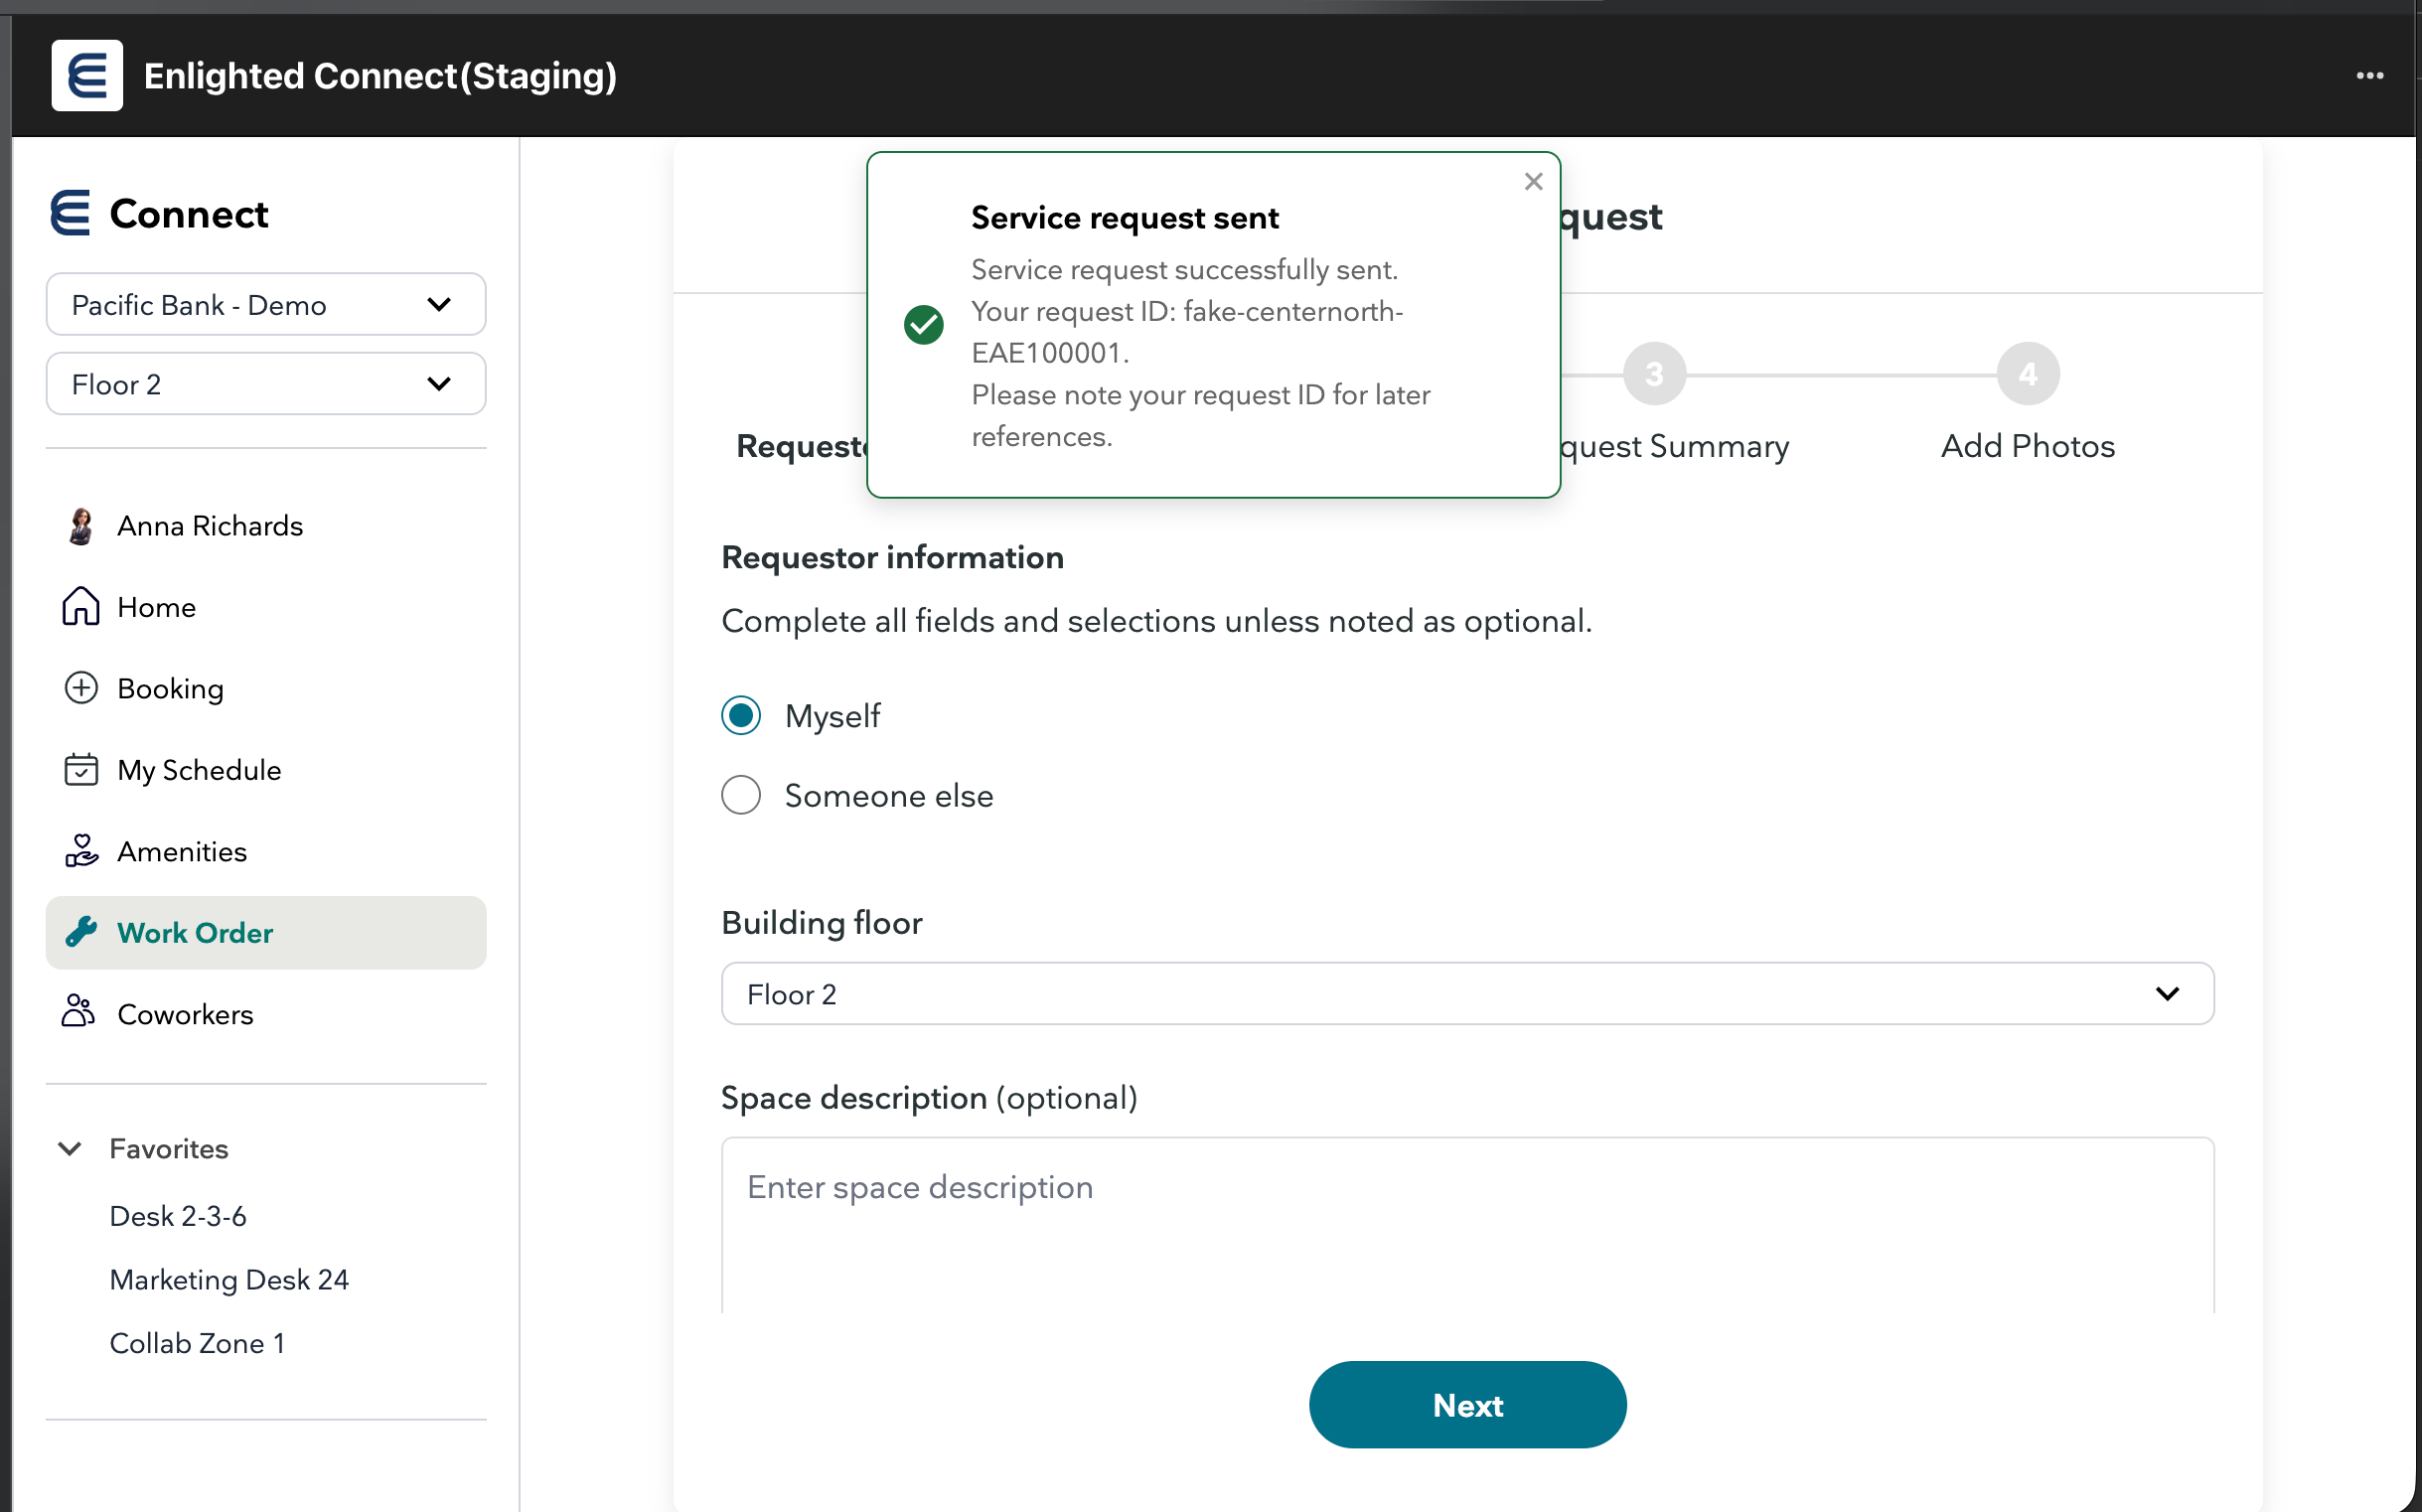Open the sidebar Floor 2 dropdown

point(265,384)
